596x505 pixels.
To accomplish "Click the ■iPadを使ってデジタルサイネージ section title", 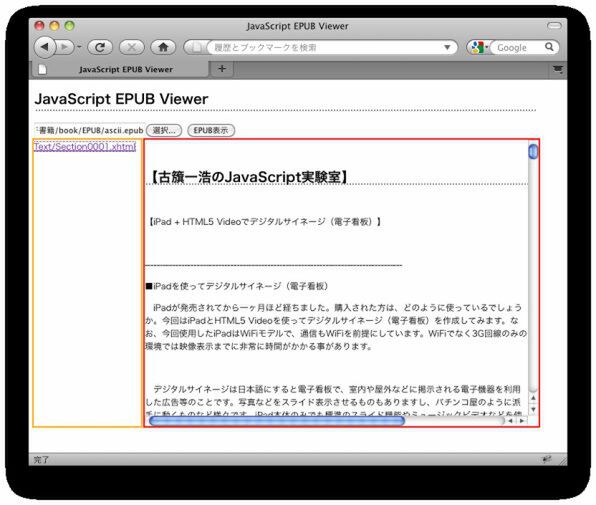I will point(237,286).
